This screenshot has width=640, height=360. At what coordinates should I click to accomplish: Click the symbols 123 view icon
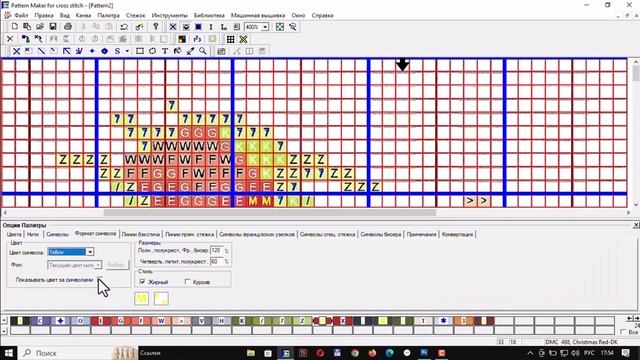coord(197,39)
